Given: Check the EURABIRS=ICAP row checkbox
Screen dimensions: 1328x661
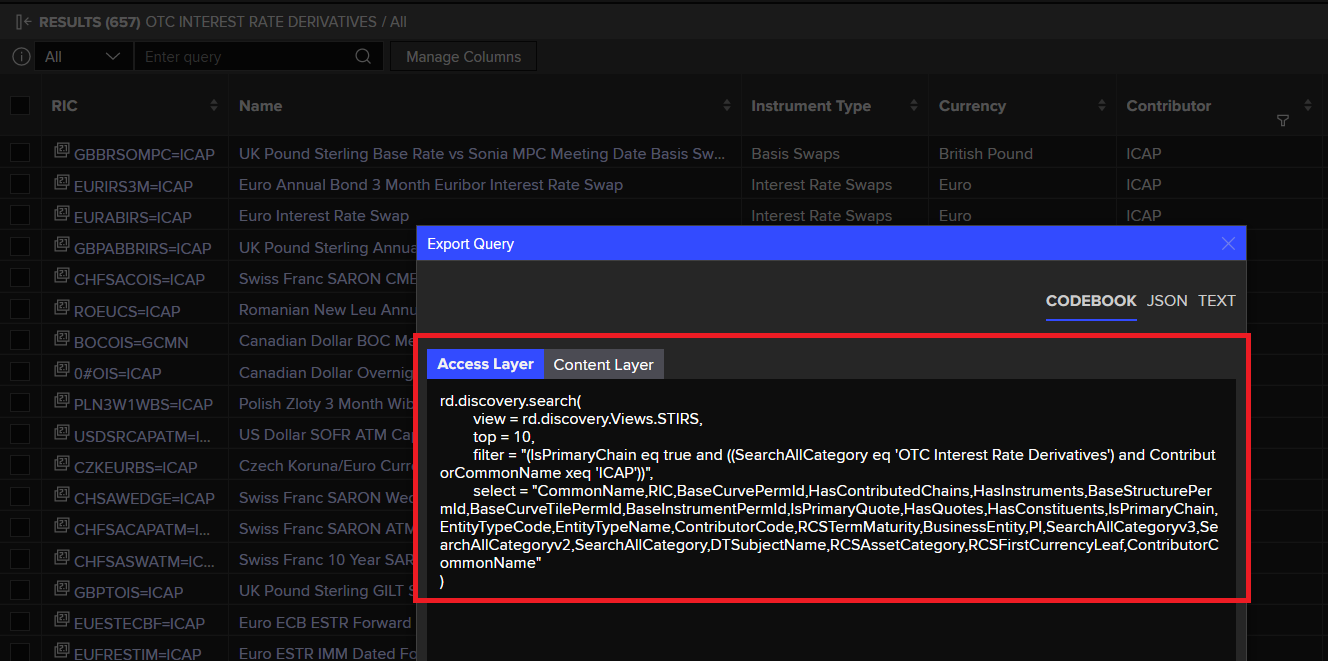Looking at the screenshot, I should tap(20, 215).
